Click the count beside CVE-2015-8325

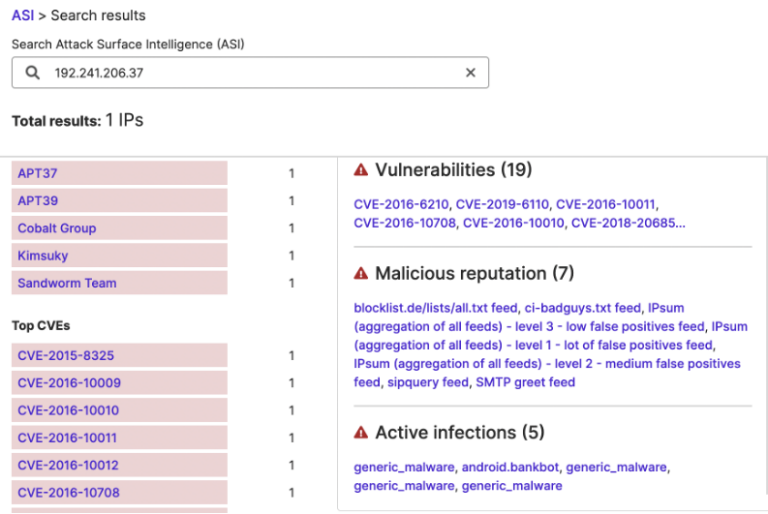tap(291, 355)
